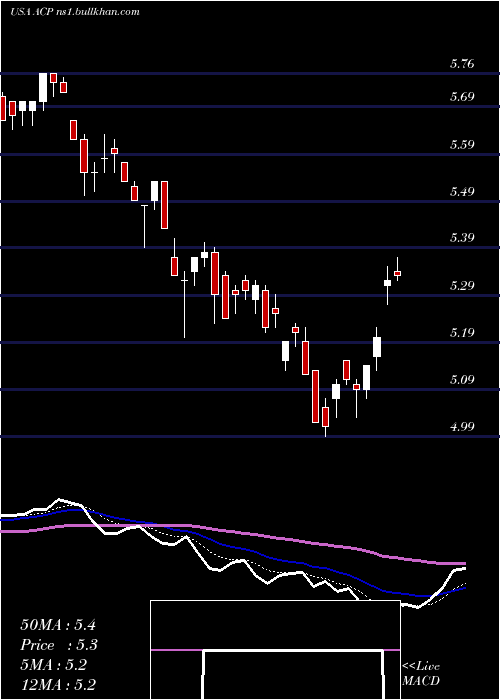
Task: Click the 5.69 price level label
Action: click(x=462, y=97)
